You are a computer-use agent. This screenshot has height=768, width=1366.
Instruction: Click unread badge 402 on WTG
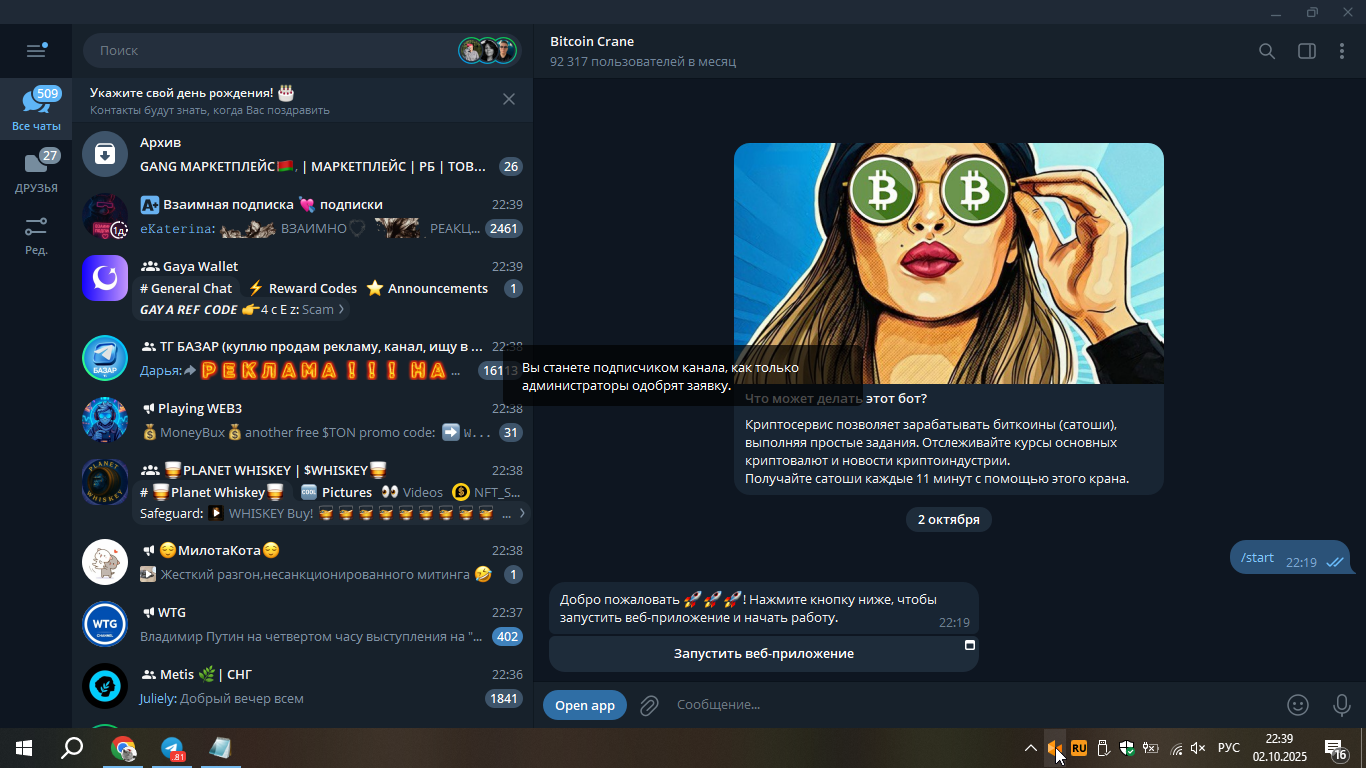tap(507, 637)
